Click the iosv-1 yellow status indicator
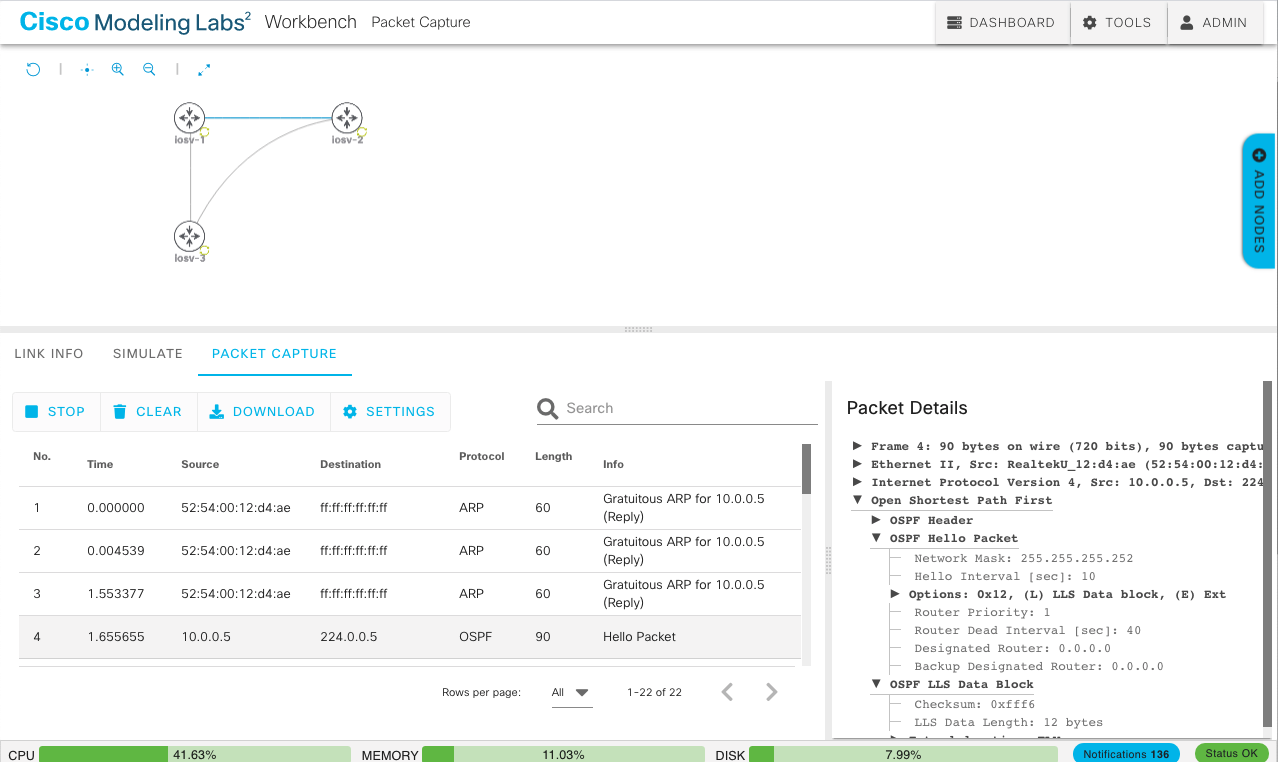 pyautogui.click(x=204, y=132)
